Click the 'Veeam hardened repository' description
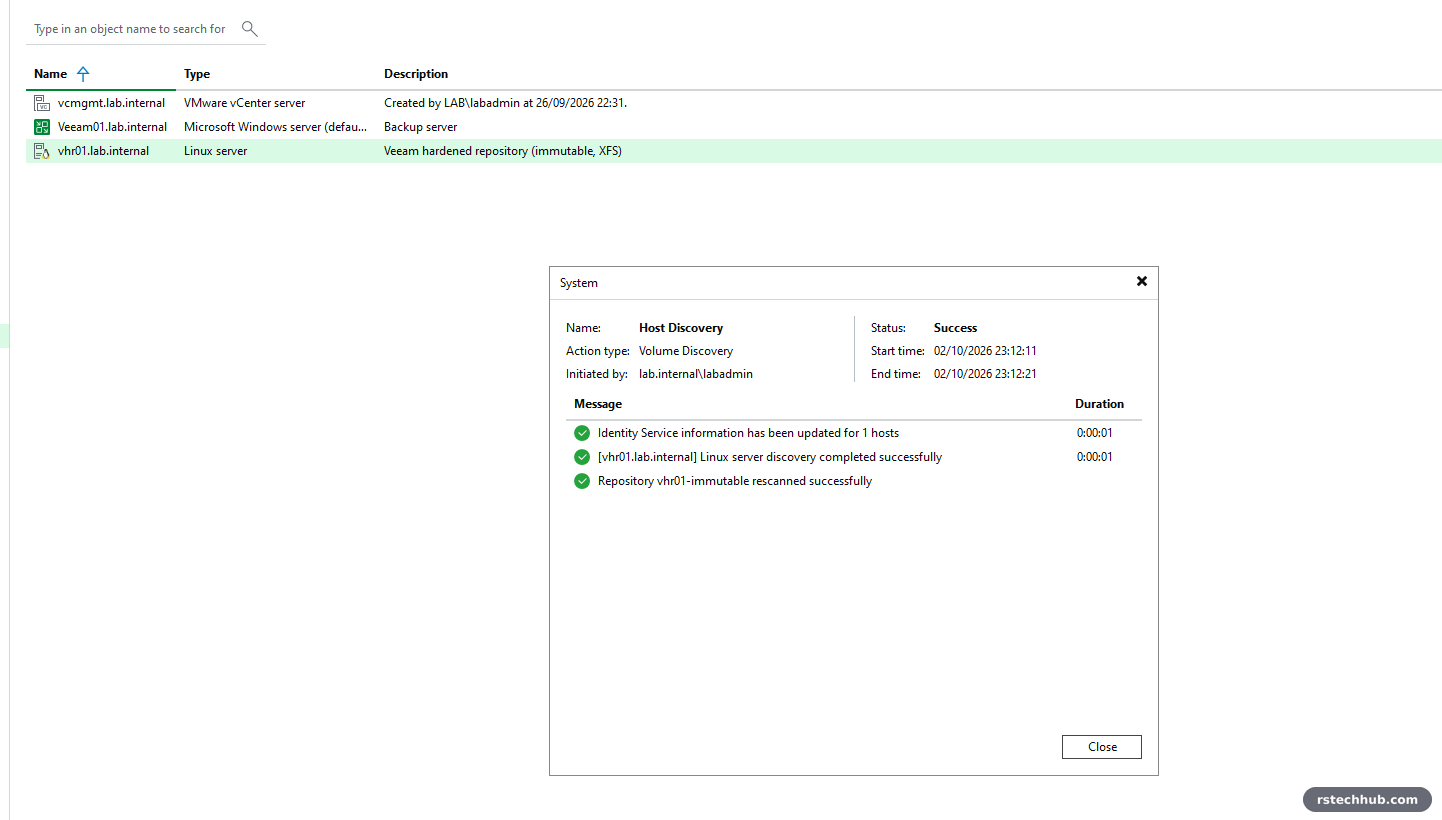Image resolution: width=1442 pixels, height=820 pixels. [503, 151]
